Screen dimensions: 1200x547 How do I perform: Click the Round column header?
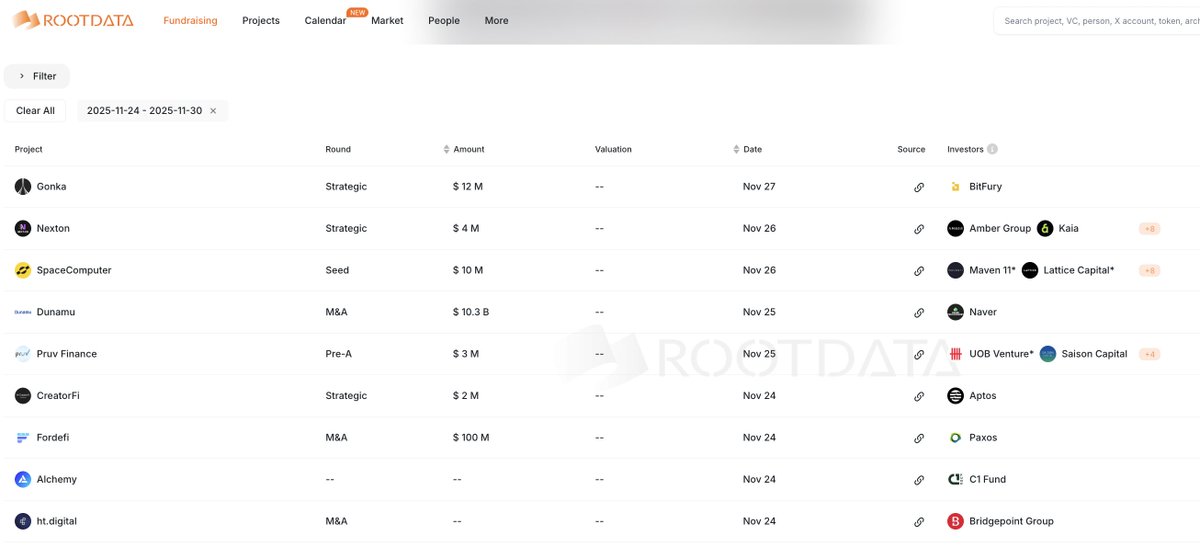coord(338,149)
